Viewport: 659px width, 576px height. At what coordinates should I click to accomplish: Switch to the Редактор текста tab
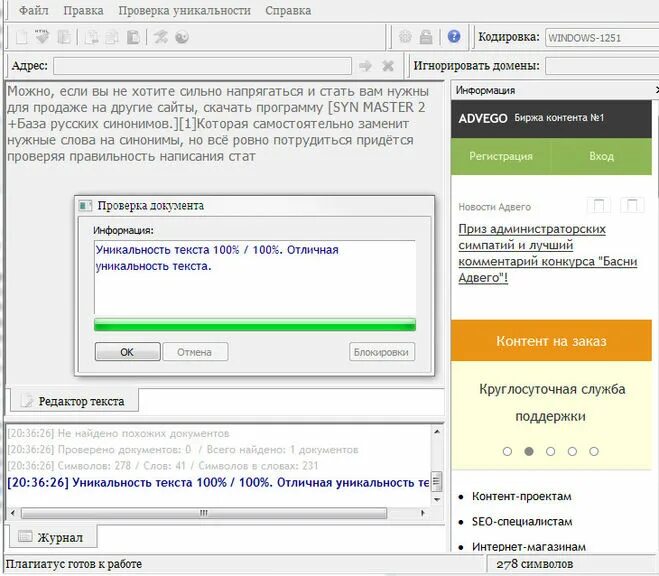[x=74, y=401]
